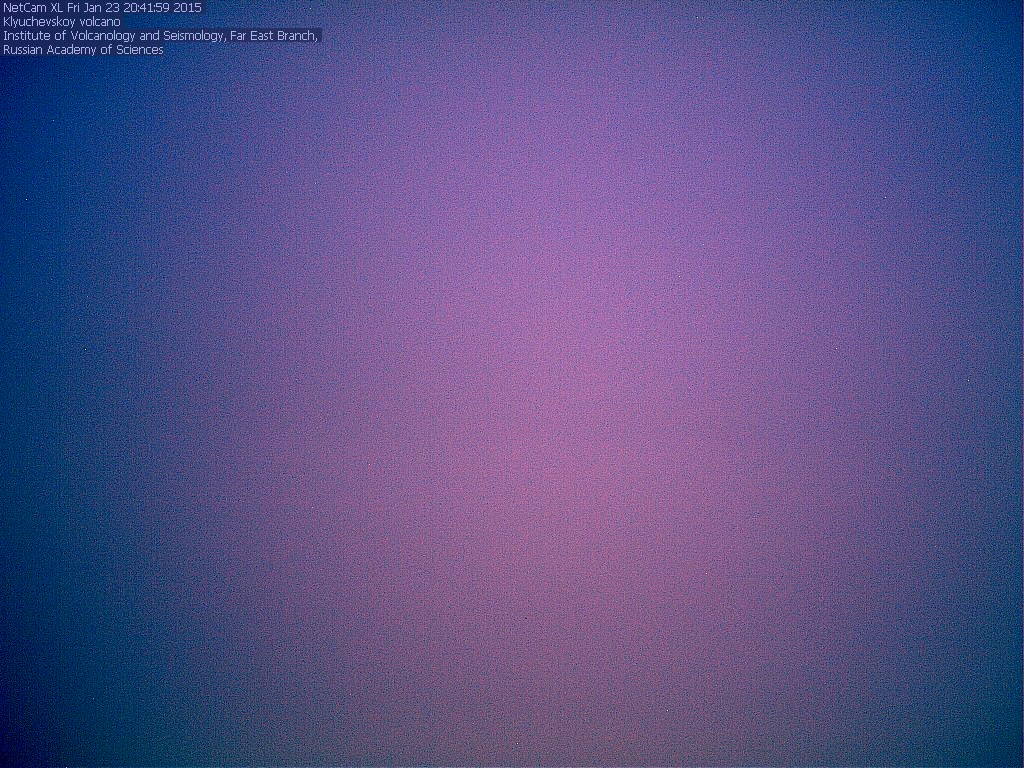The width and height of the screenshot is (1024, 768).
Task: Select the 'Klyuchevskoy volcano' caption
Action: coord(62,22)
